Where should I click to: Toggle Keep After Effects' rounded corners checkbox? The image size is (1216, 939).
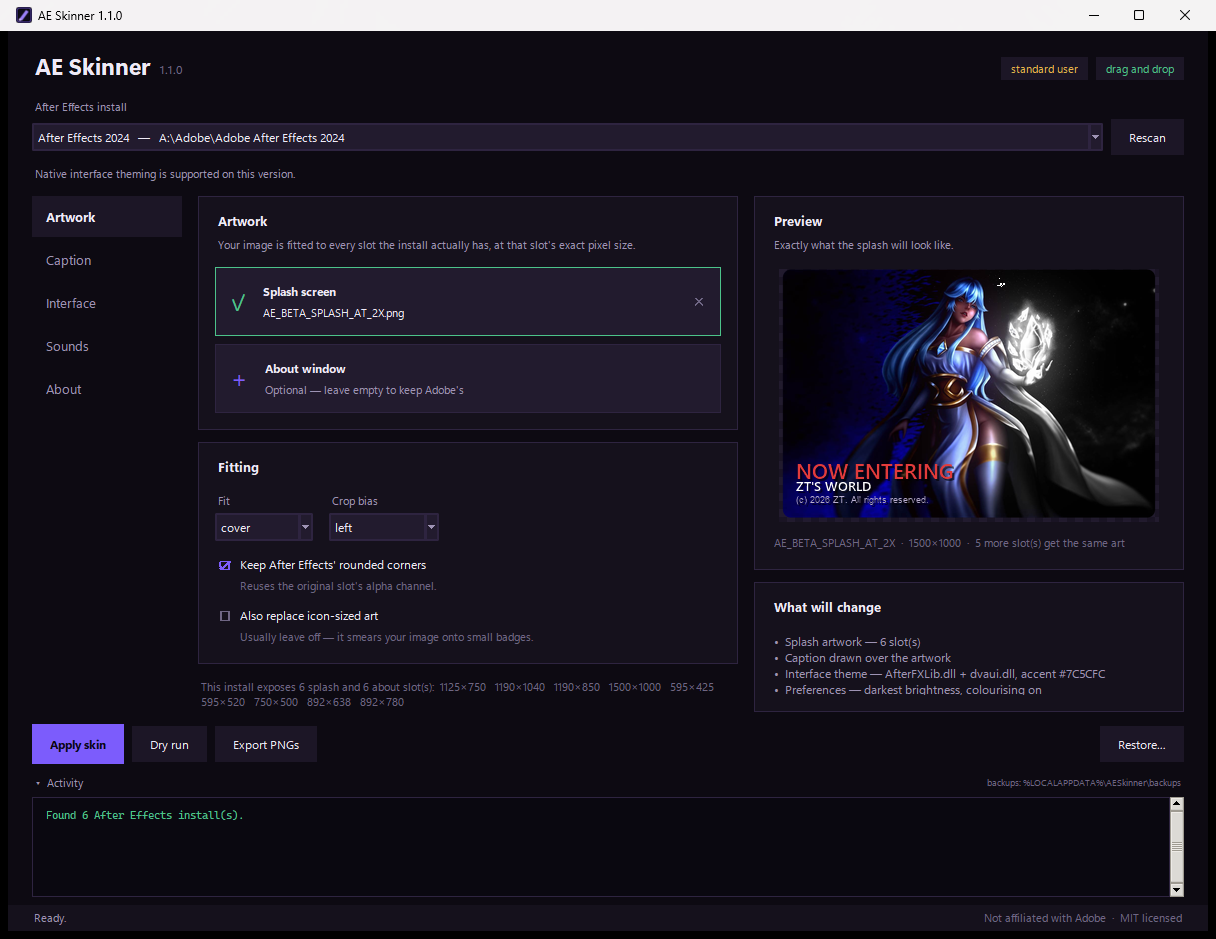click(x=225, y=565)
